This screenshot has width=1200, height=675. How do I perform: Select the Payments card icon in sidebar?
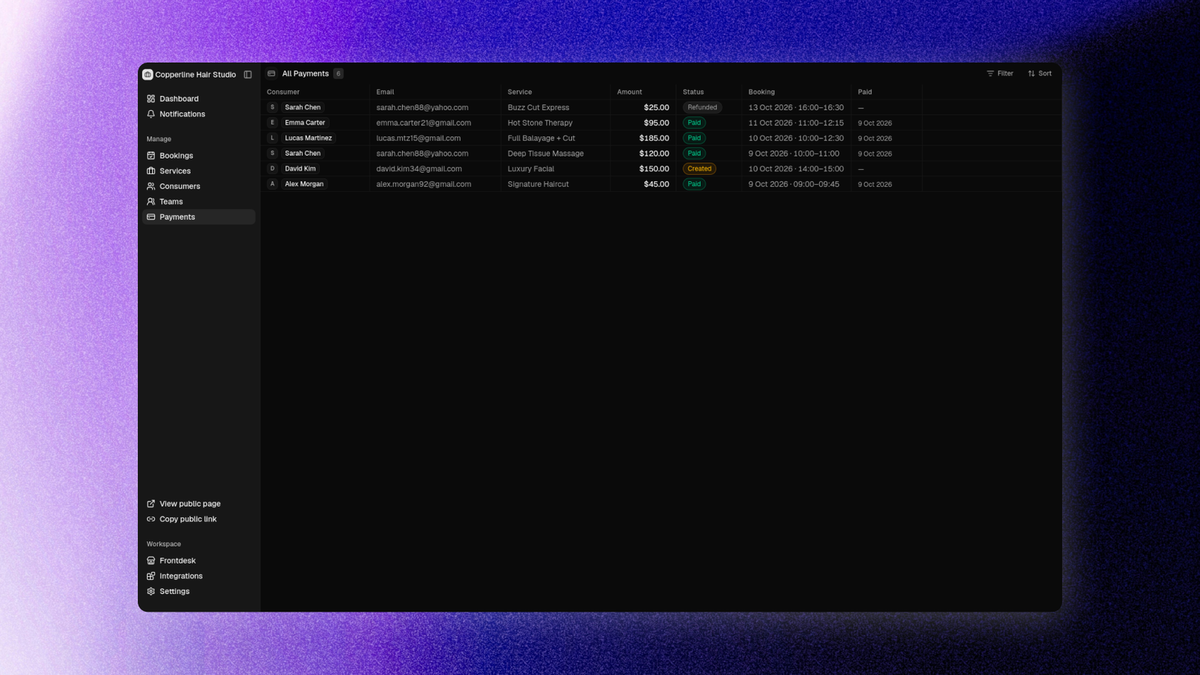(x=151, y=217)
